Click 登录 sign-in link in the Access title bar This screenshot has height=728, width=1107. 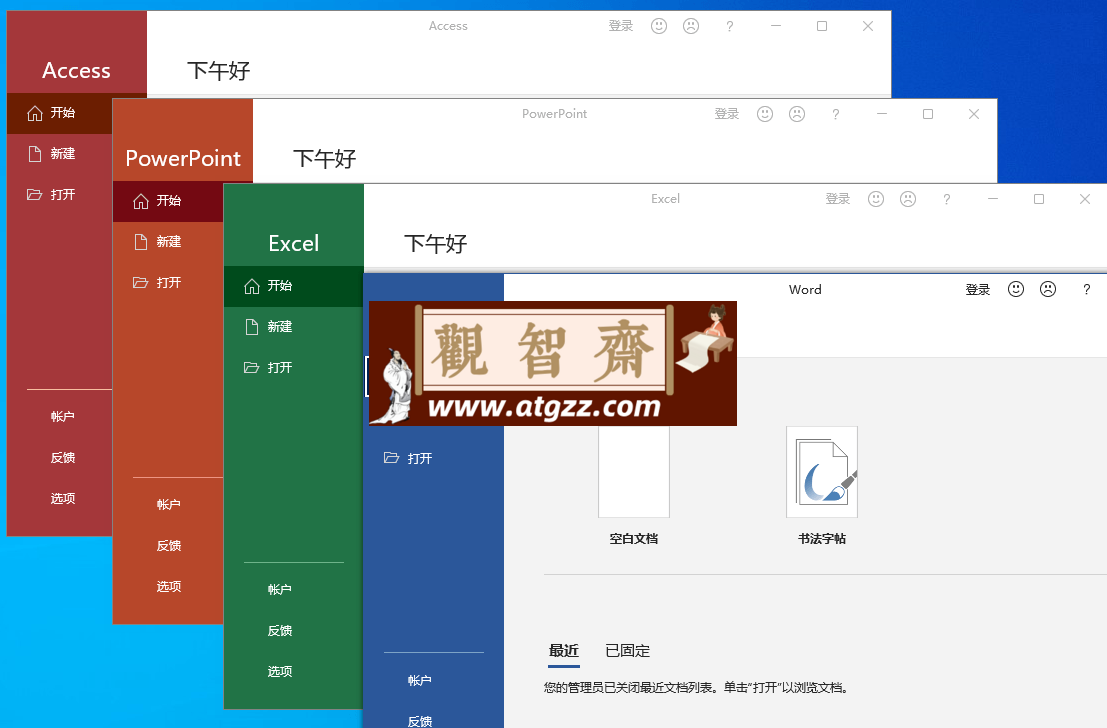click(621, 26)
